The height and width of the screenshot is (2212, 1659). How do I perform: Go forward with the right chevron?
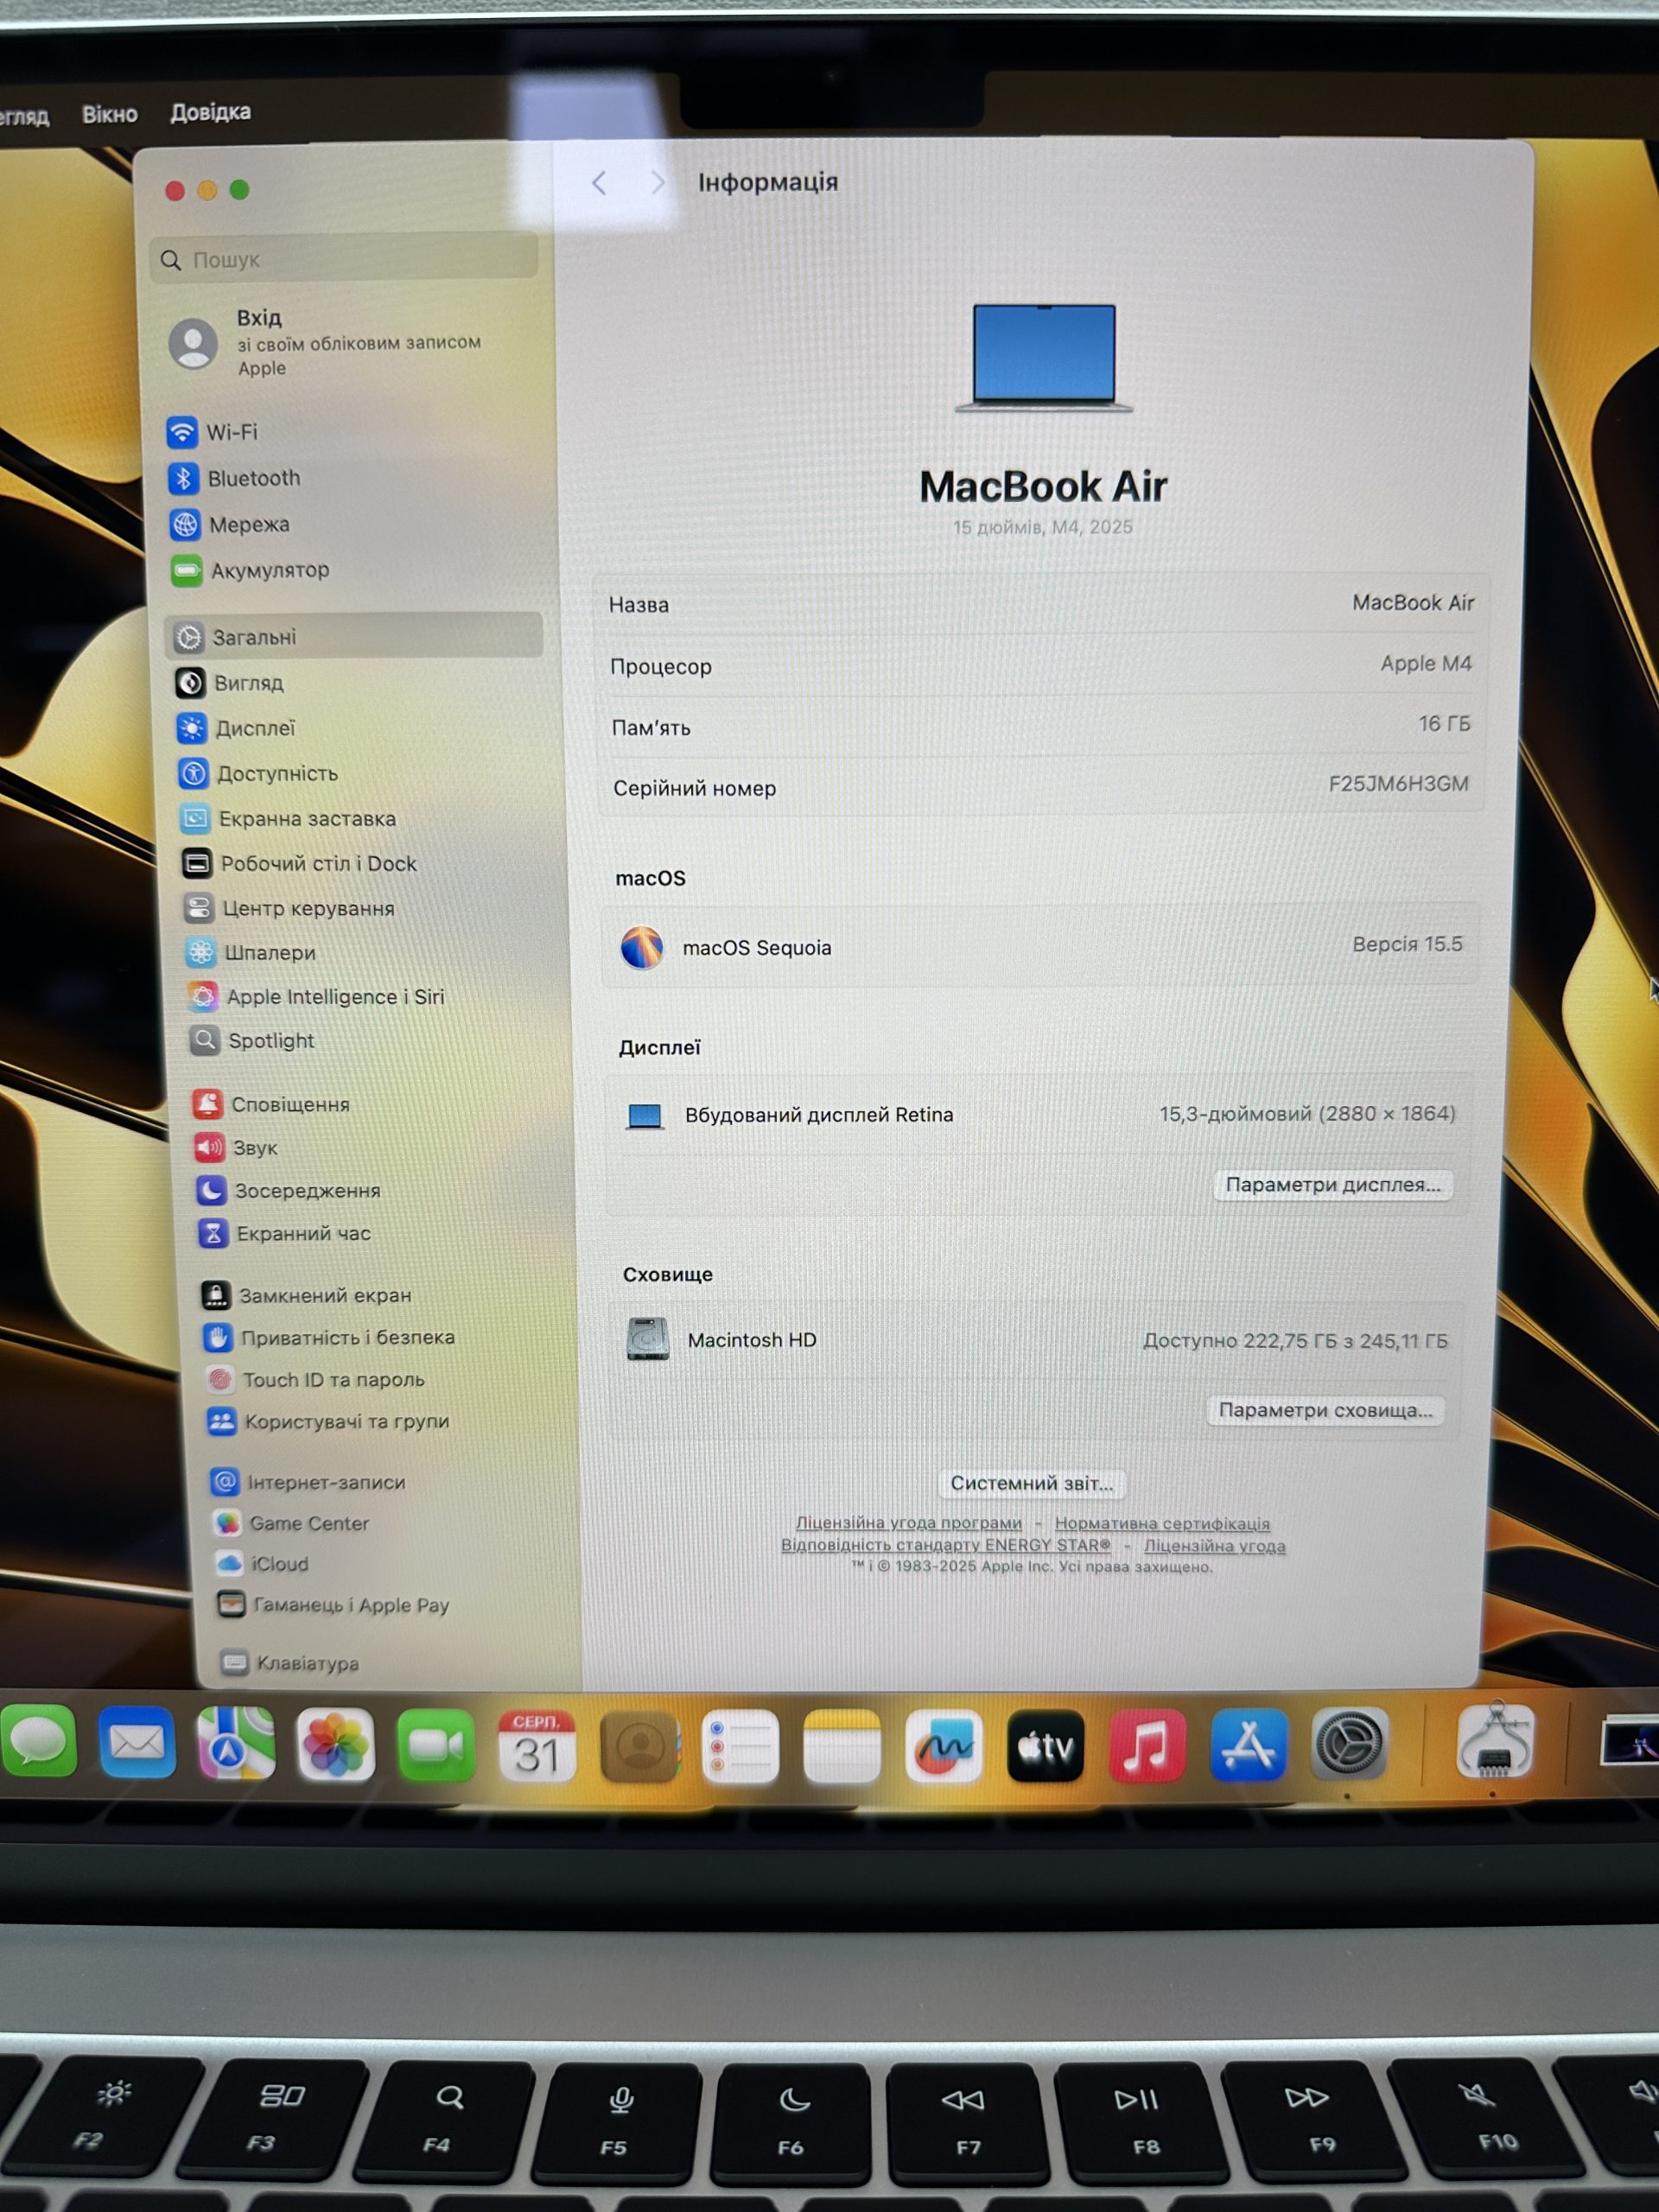[x=657, y=183]
